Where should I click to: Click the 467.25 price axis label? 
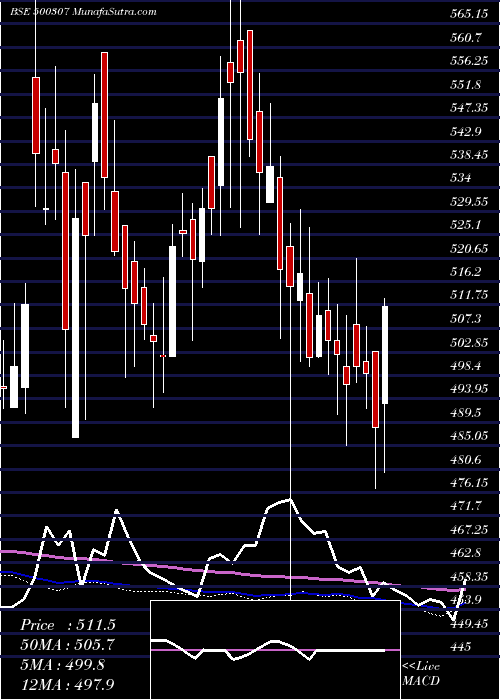469,529
